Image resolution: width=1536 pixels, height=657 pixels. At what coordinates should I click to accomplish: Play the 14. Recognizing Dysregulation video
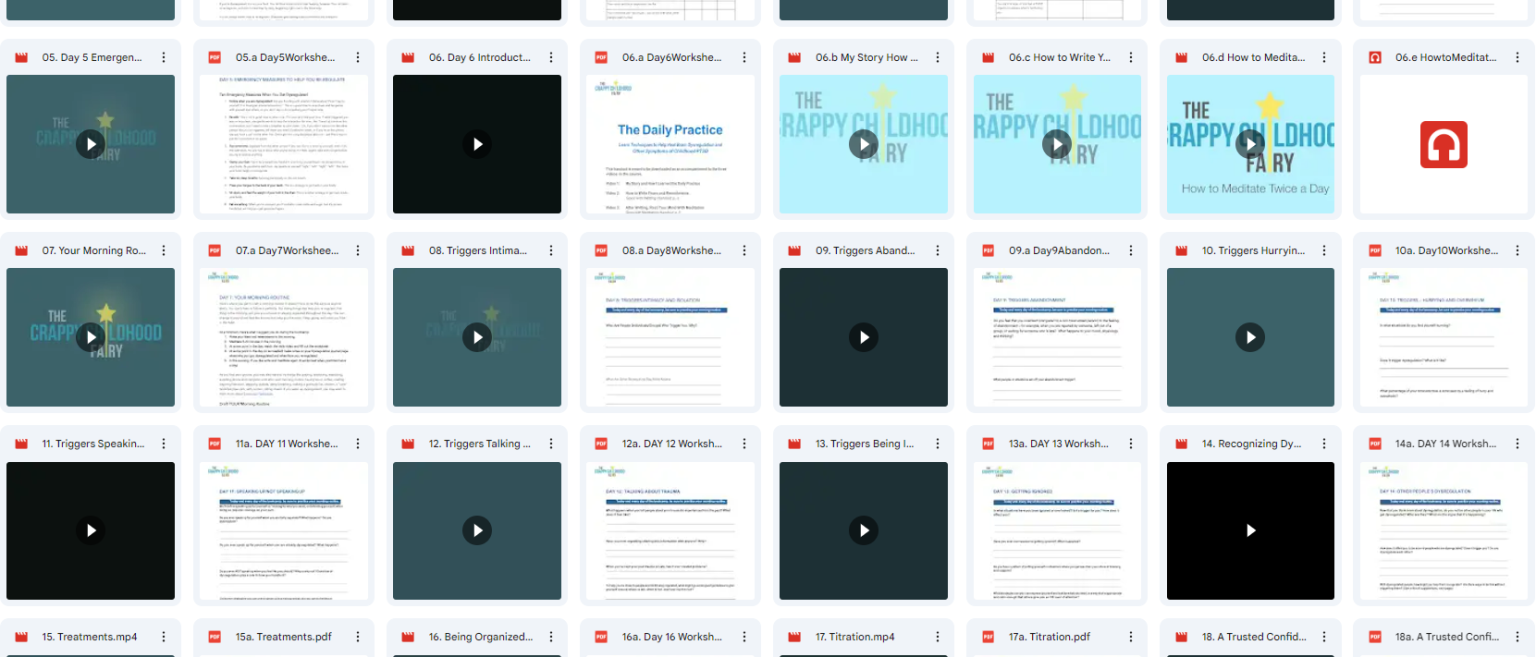tap(1250, 530)
